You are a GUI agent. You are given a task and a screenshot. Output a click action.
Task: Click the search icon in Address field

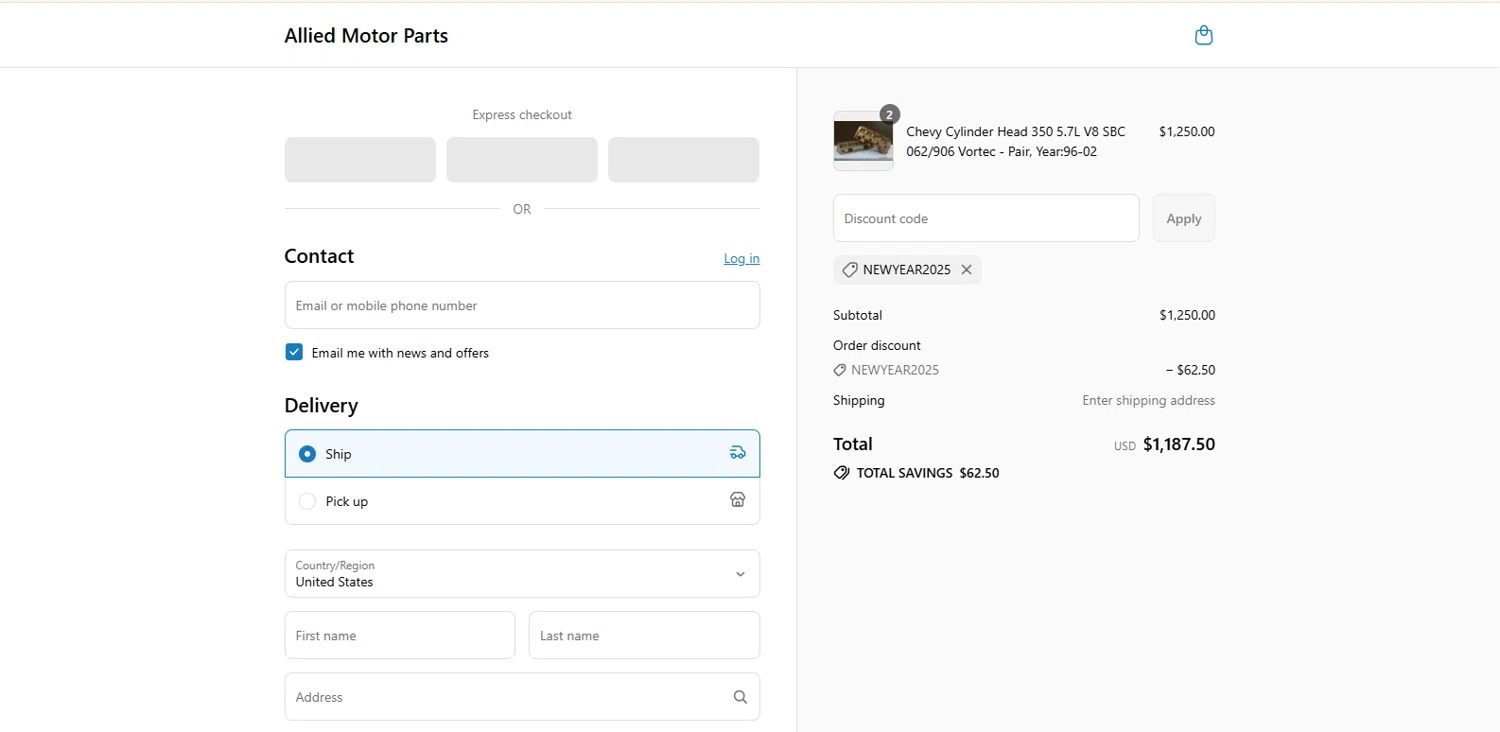coord(740,697)
